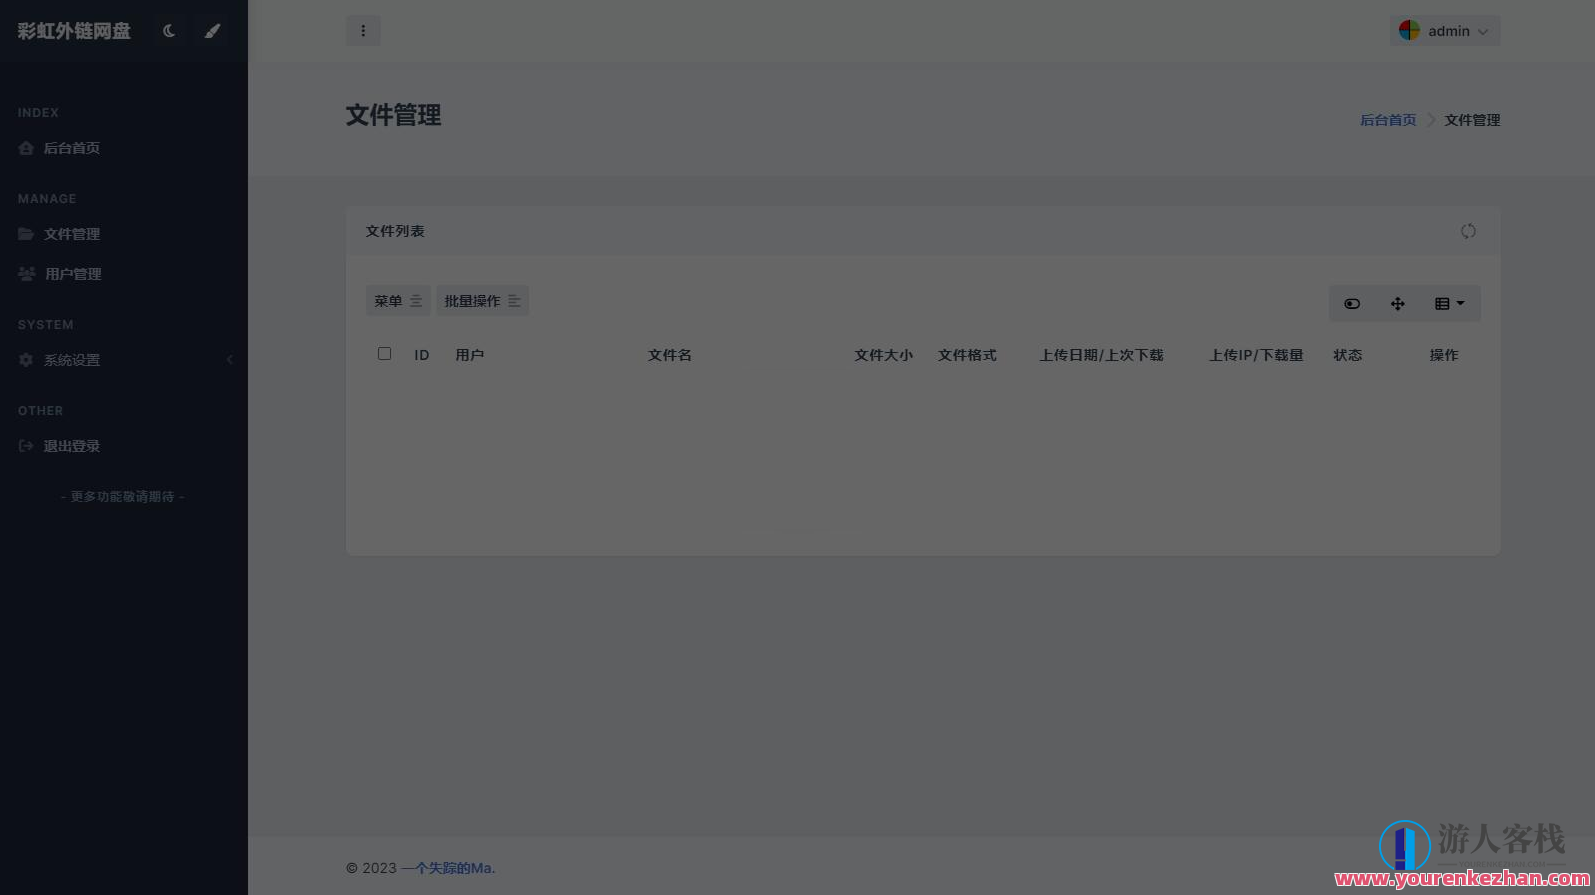Click the ID column header

(x=422, y=355)
